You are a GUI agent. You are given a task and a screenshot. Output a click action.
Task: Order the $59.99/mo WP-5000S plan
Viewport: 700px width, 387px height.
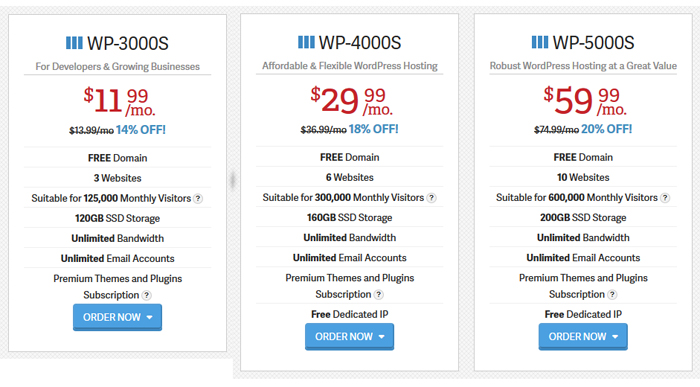coord(583,337)
